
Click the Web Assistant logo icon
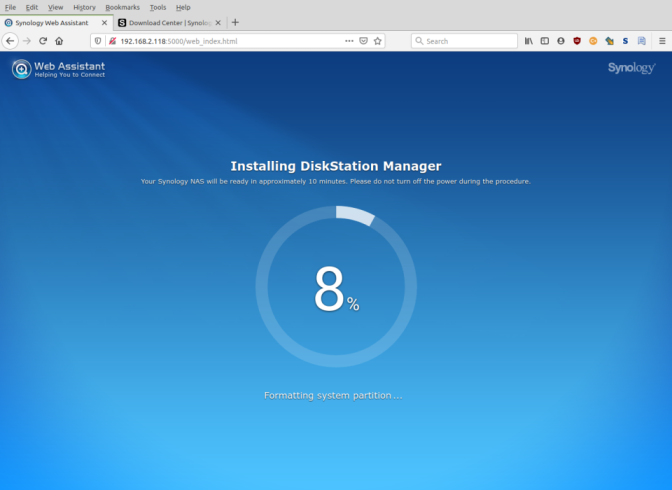click(21, 69)
